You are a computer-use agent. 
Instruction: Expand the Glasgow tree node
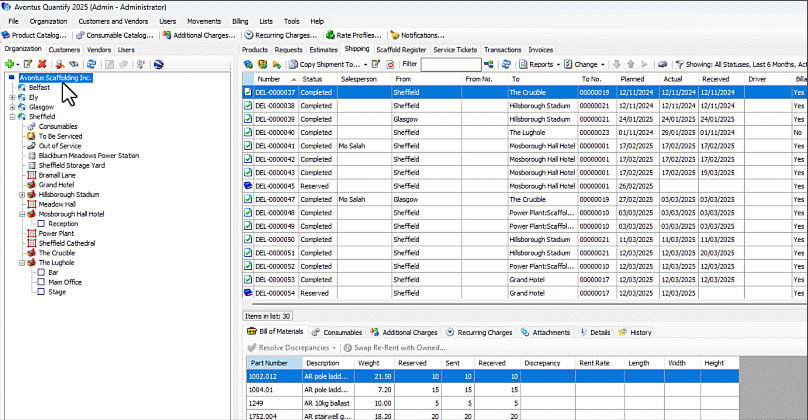tap(11, 107)
